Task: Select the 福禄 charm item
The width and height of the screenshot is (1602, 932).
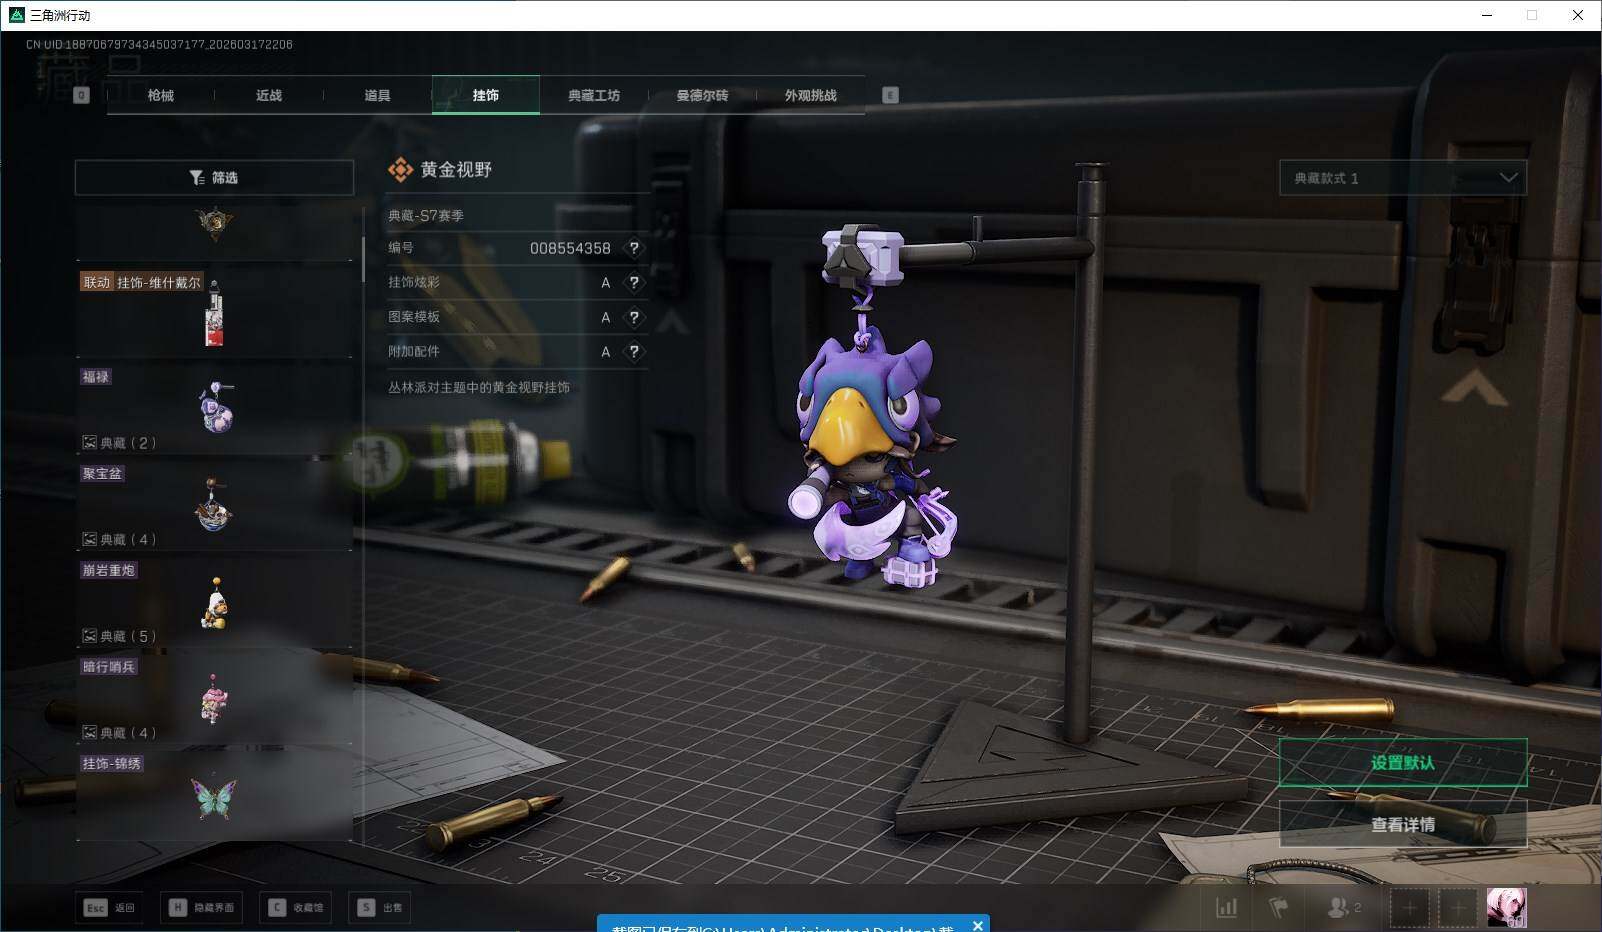Action: click(x=214, y=409)
